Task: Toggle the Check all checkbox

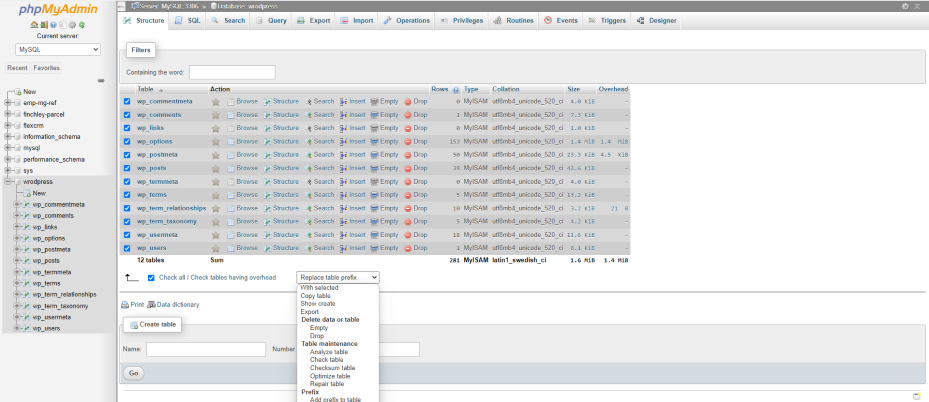Action: pos(151,277)
